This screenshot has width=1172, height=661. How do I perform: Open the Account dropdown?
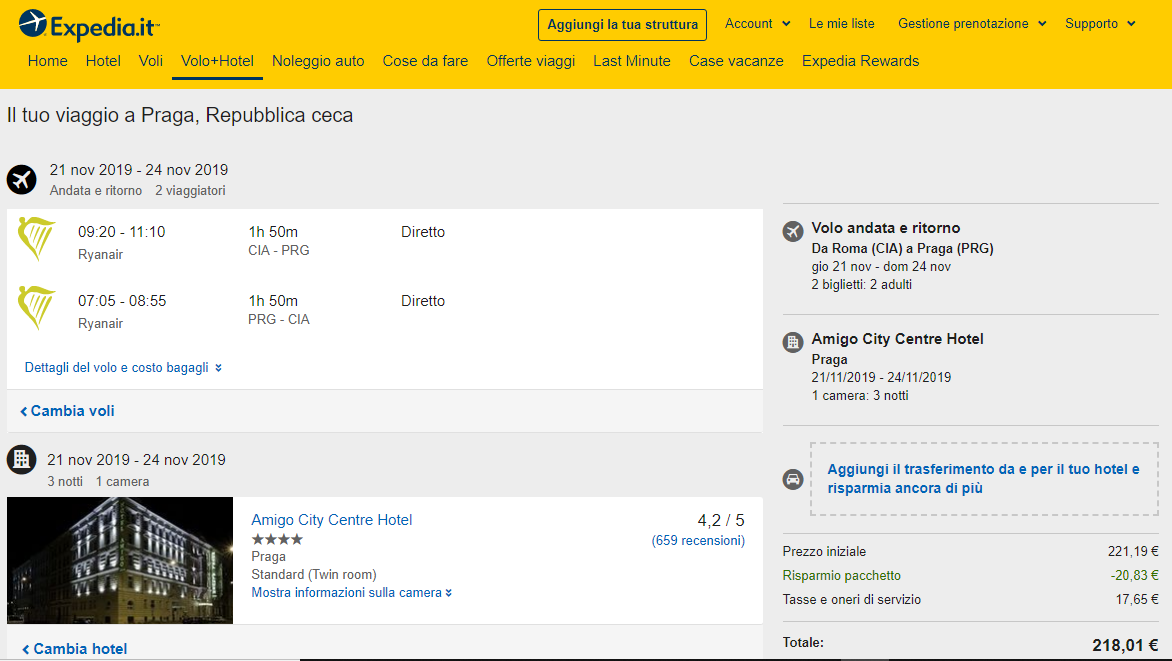757,24
